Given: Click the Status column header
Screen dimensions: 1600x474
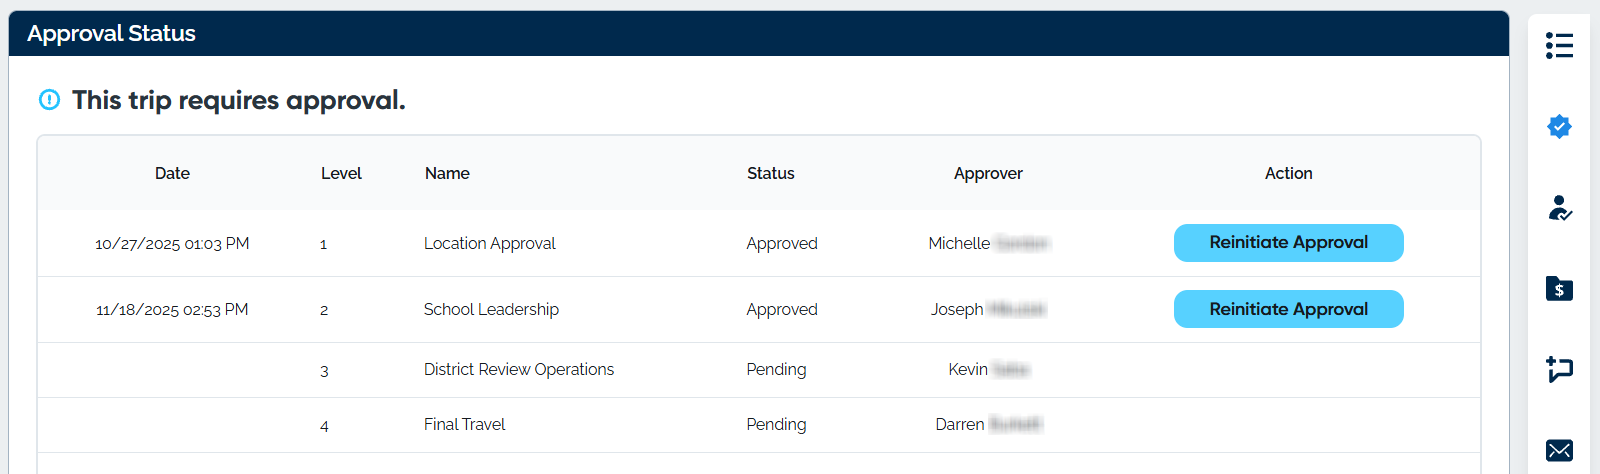Looking at the screenshot, I should [x=770, y=174].
